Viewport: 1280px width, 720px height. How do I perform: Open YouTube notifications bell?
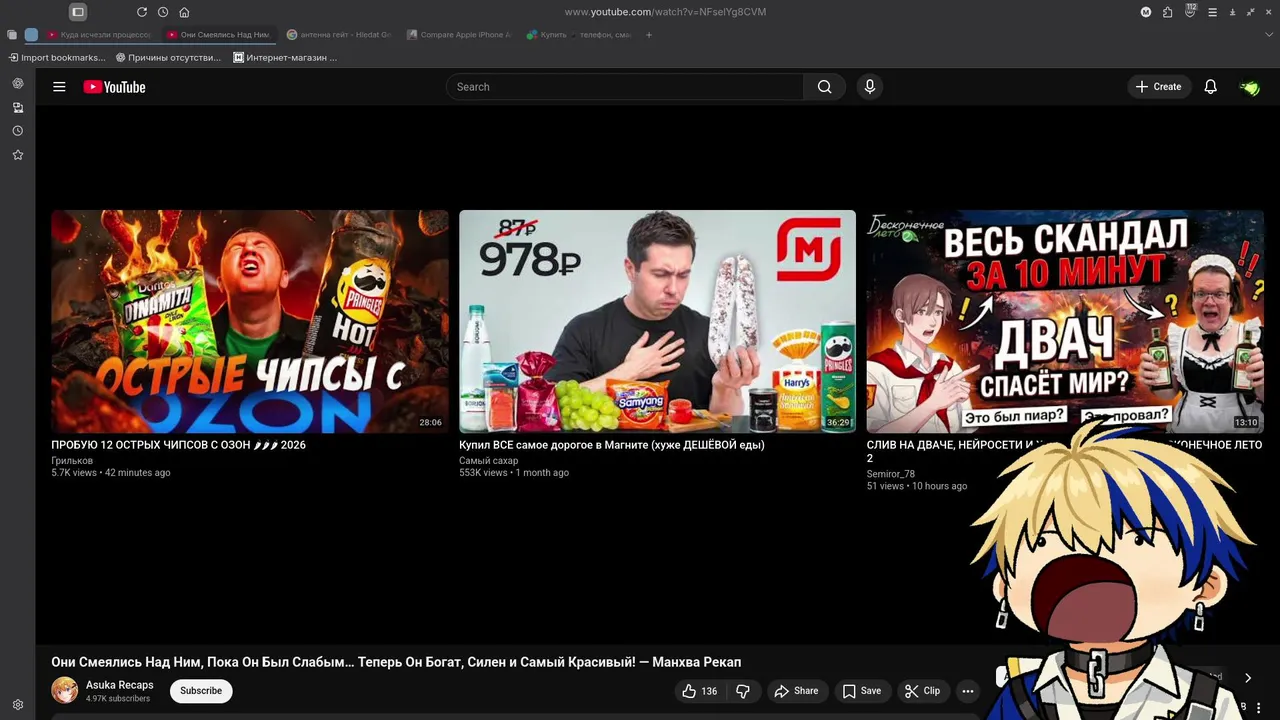pos(1210,87)
